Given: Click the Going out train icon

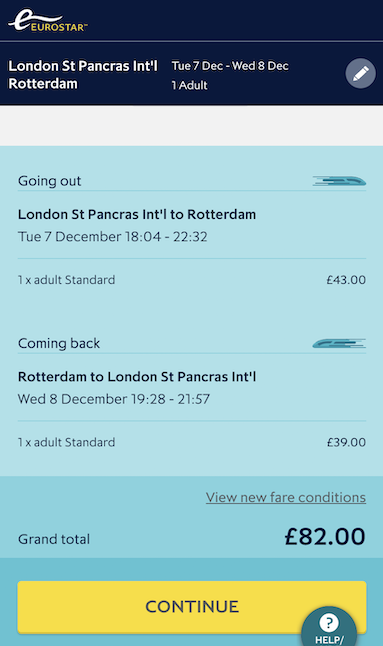Looking at the screenshot, I should pos(339,180).
